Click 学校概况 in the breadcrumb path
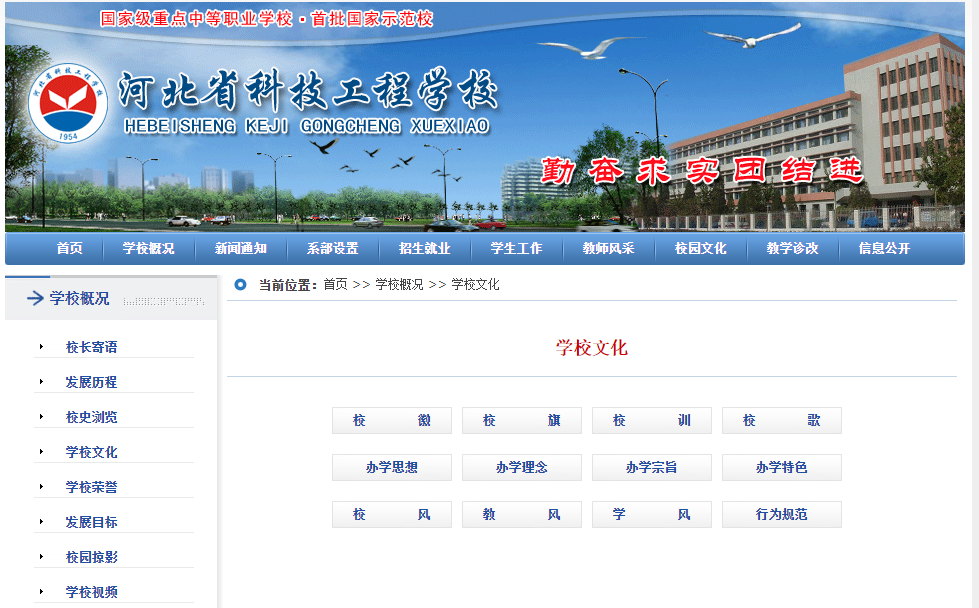979x608 pixels. (x=400, y=285)
